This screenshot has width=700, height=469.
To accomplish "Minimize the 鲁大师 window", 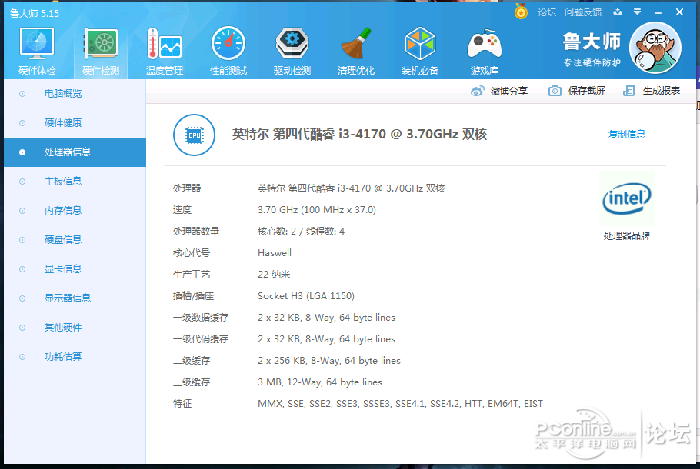I will coord(658,12).
